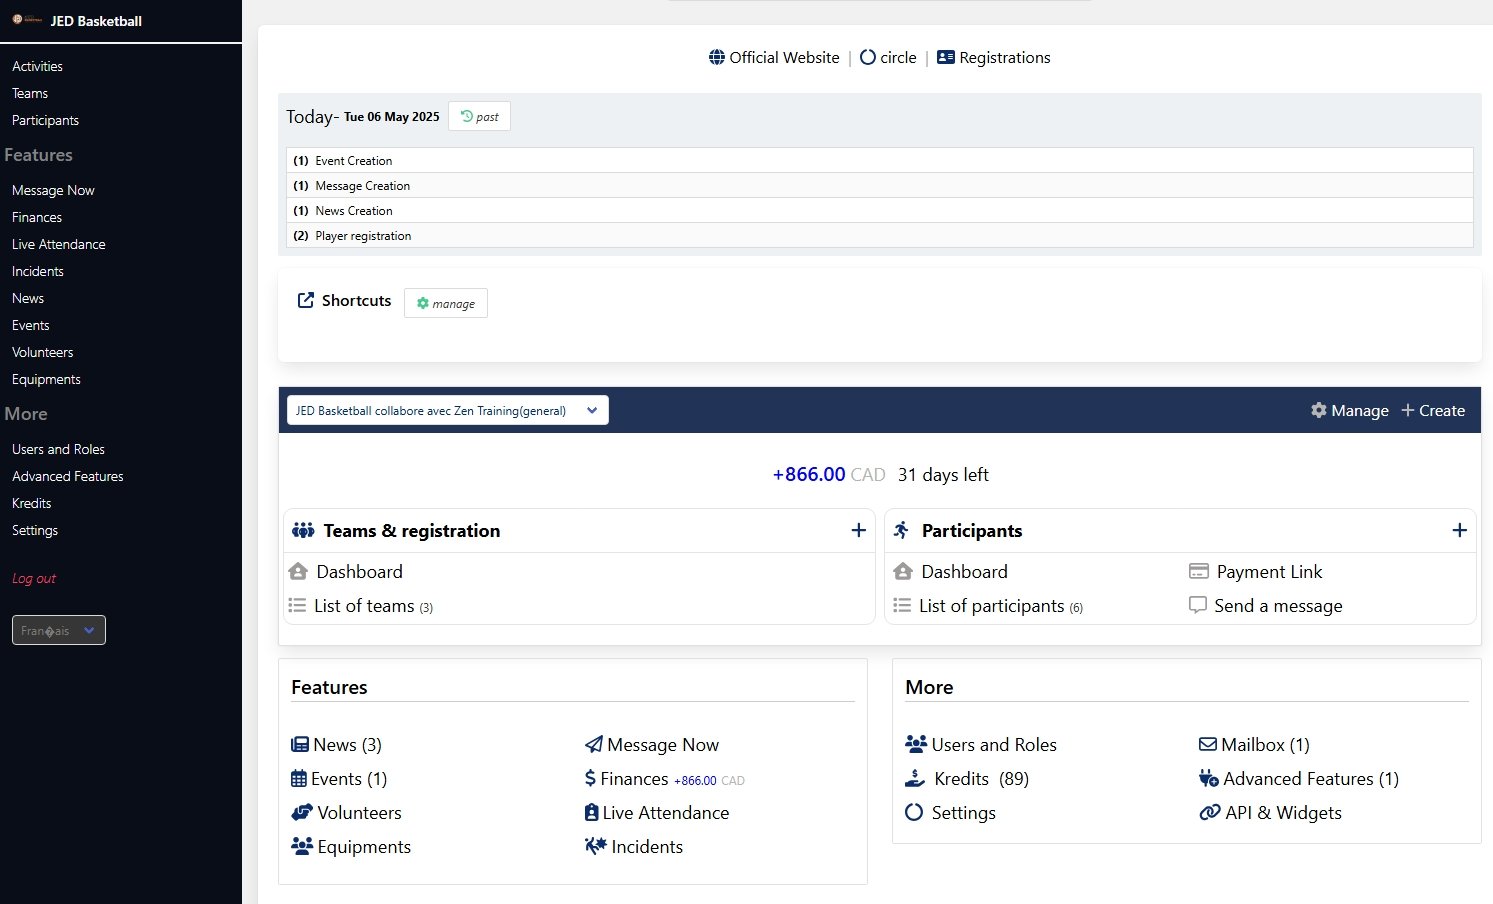Screen dimensions: 1493x904
Task: Click the circle icon beside Settings in More panel
Action: [914, 812]
